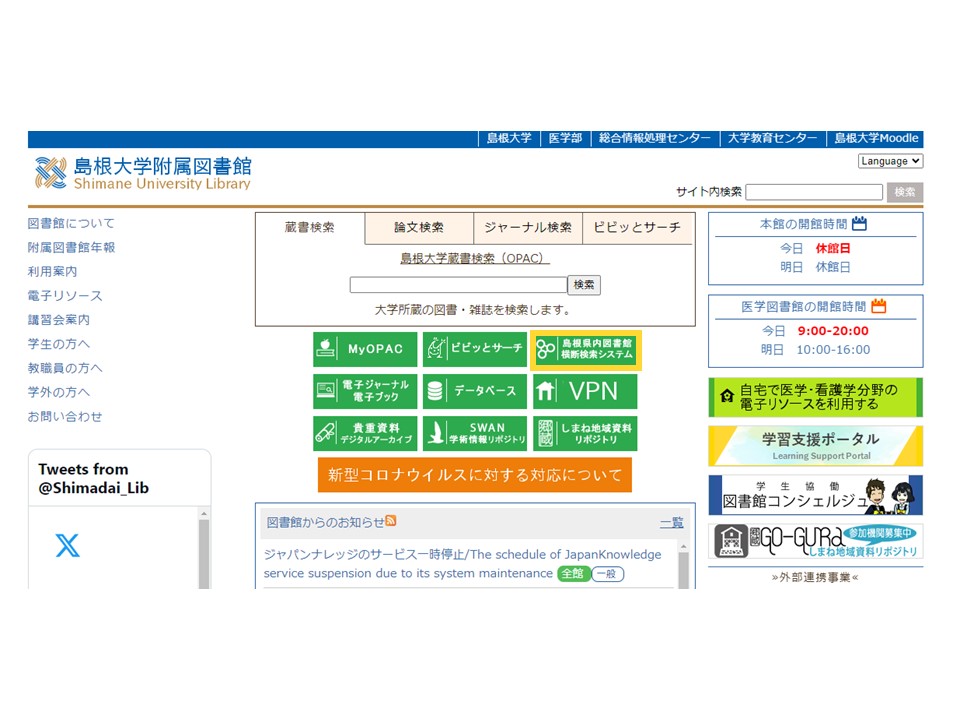Click the RSS feed icon beside 図書館からのお知らせ
This screenshot has height=720, width=960.
[391, 521]
